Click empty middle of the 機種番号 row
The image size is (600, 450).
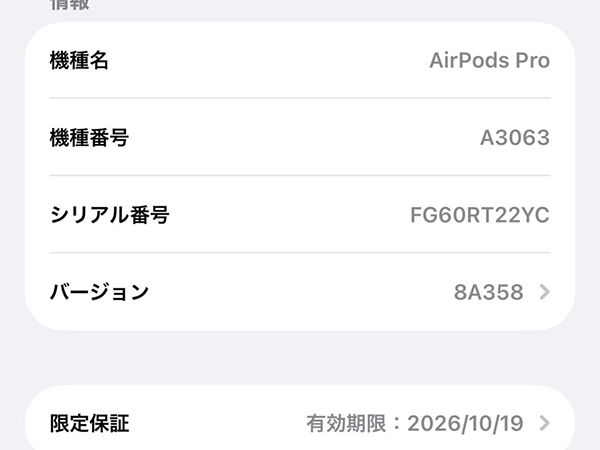pyautogui.click(x=300, y=138)
